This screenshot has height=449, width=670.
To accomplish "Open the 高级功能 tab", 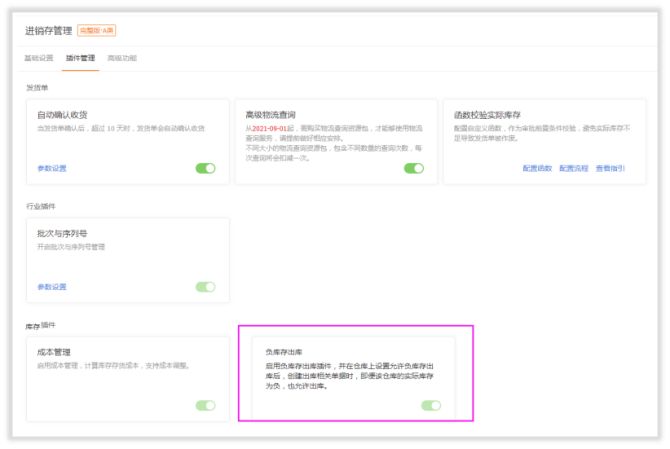I will tap(122, 58).
